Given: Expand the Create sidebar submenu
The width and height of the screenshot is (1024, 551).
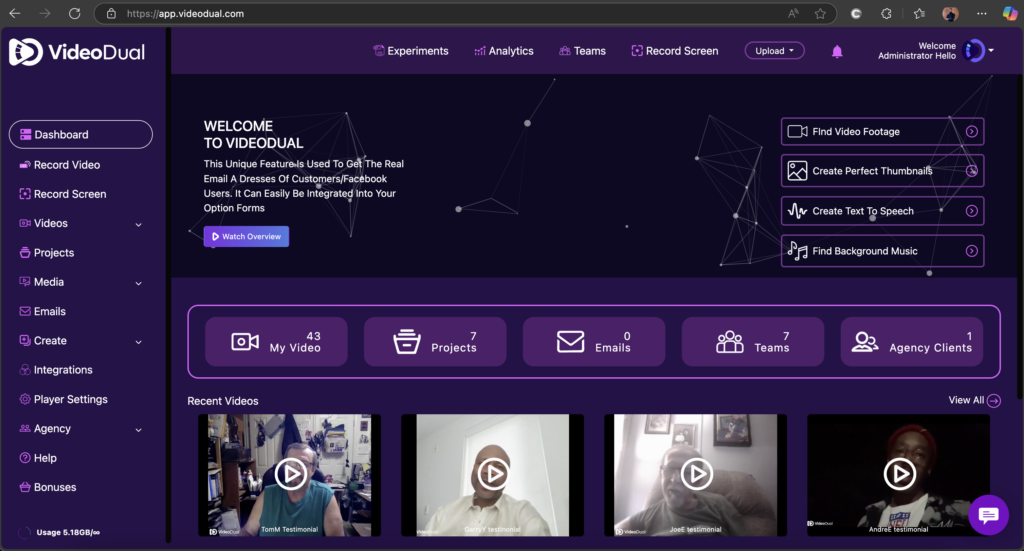Looking at the screenshot, I should 138,342.
